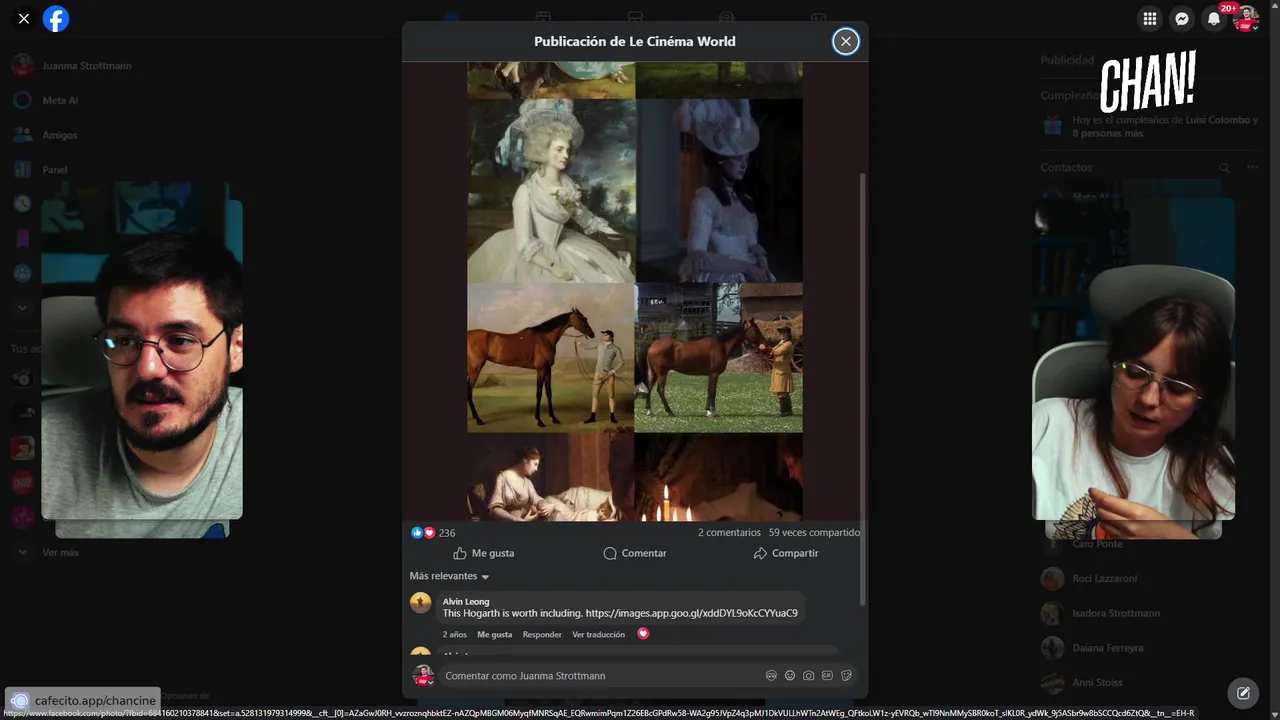Open the account profile picture menu
This screenshot has width=1280, height=720.
1246,18
